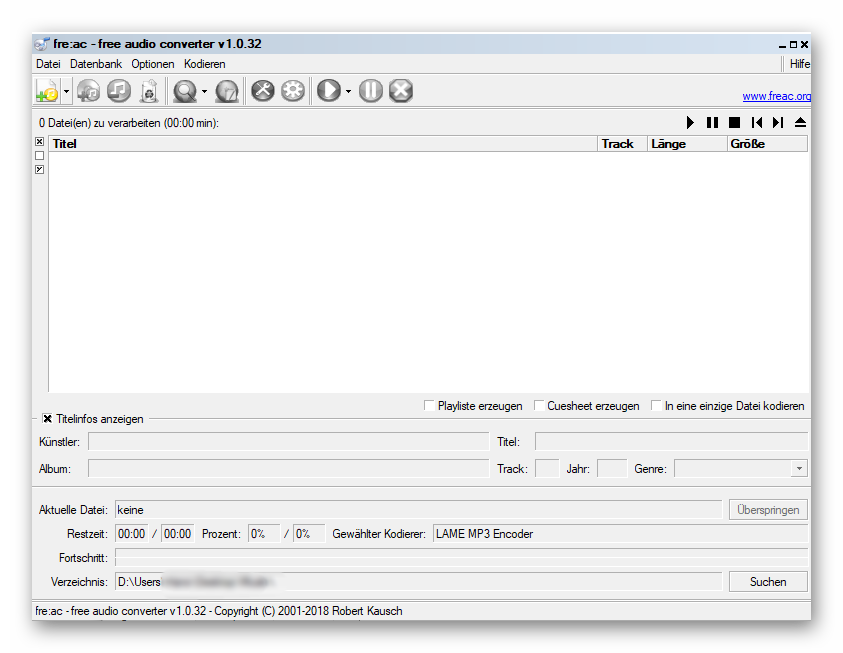Click the add audio CD contents icon
843x653 pixels.
tap(89, 91)
